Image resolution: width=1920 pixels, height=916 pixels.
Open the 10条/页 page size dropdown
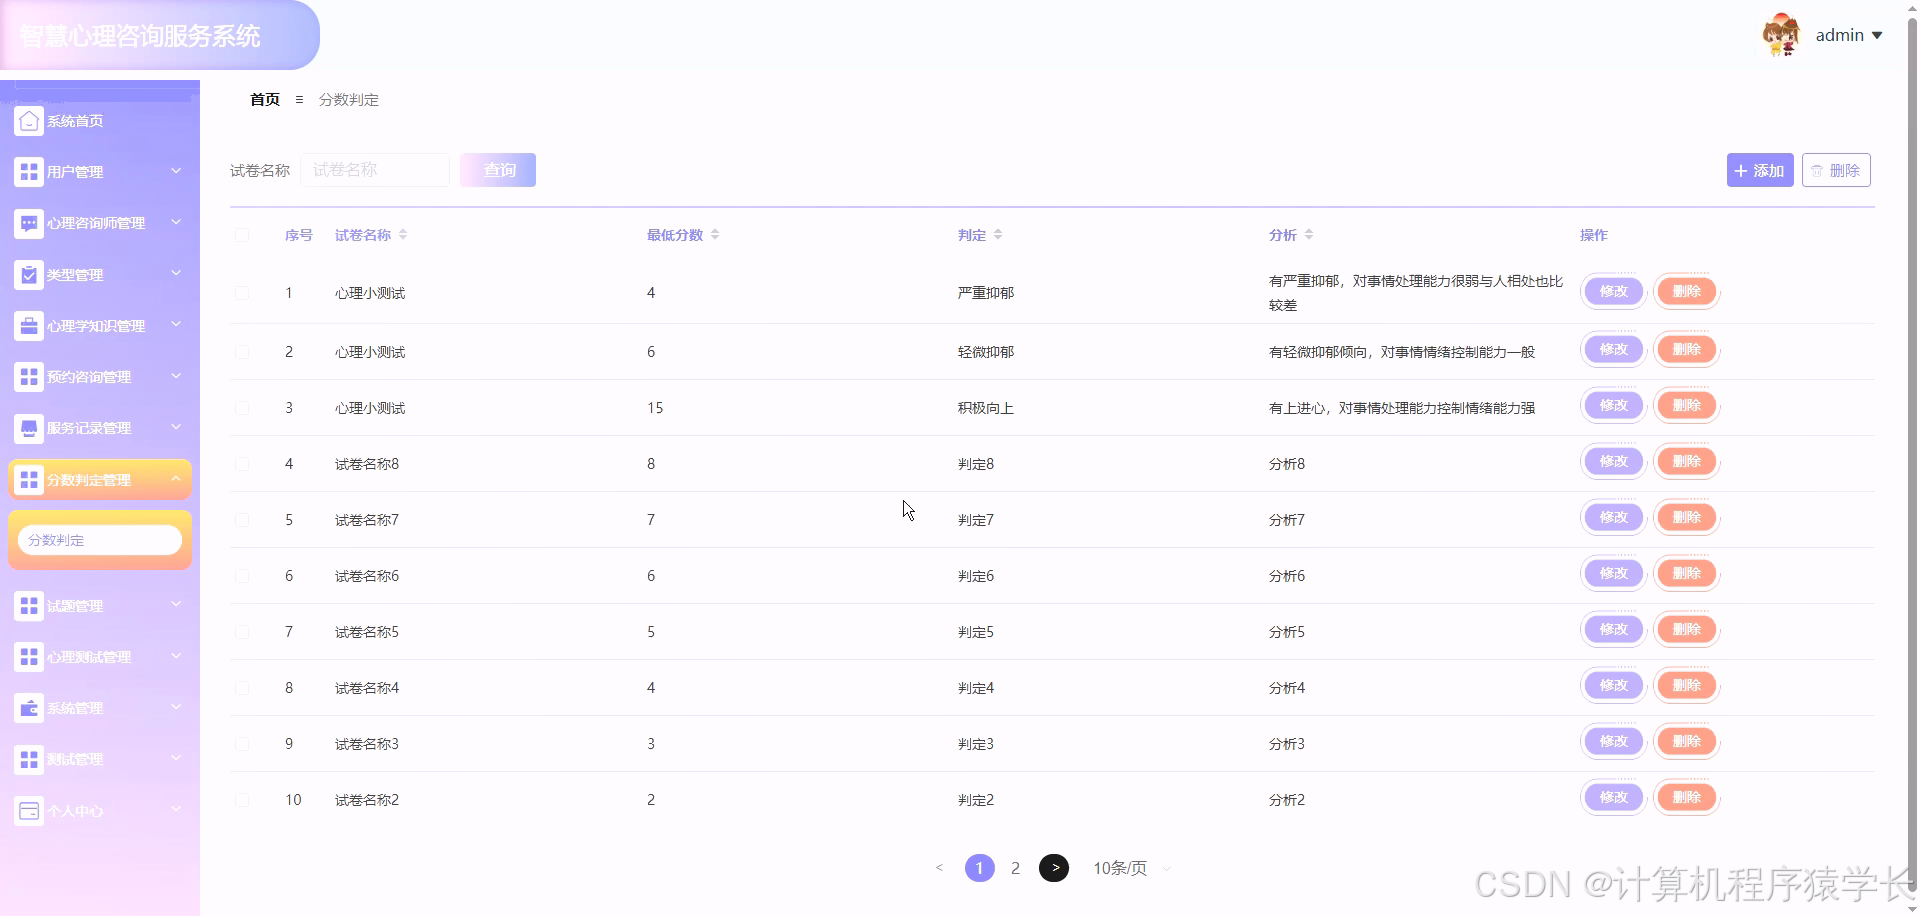pos(1120,868)
